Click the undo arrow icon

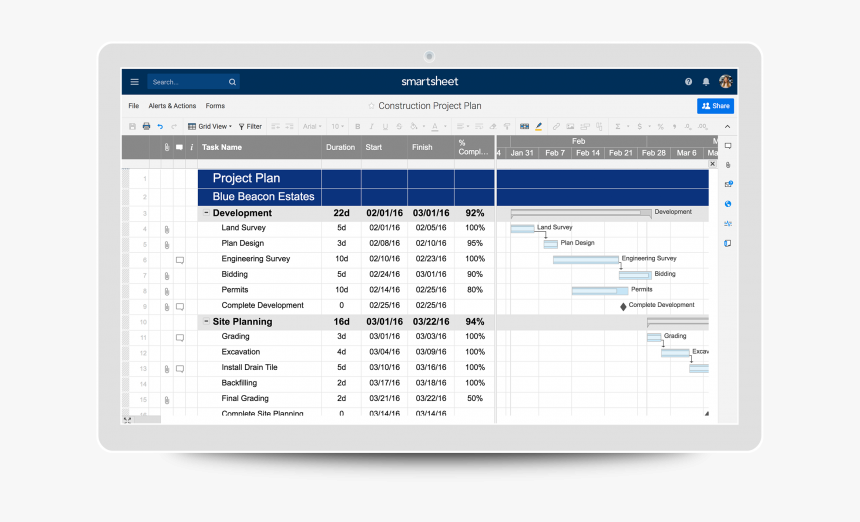click(x=160, y=127)
